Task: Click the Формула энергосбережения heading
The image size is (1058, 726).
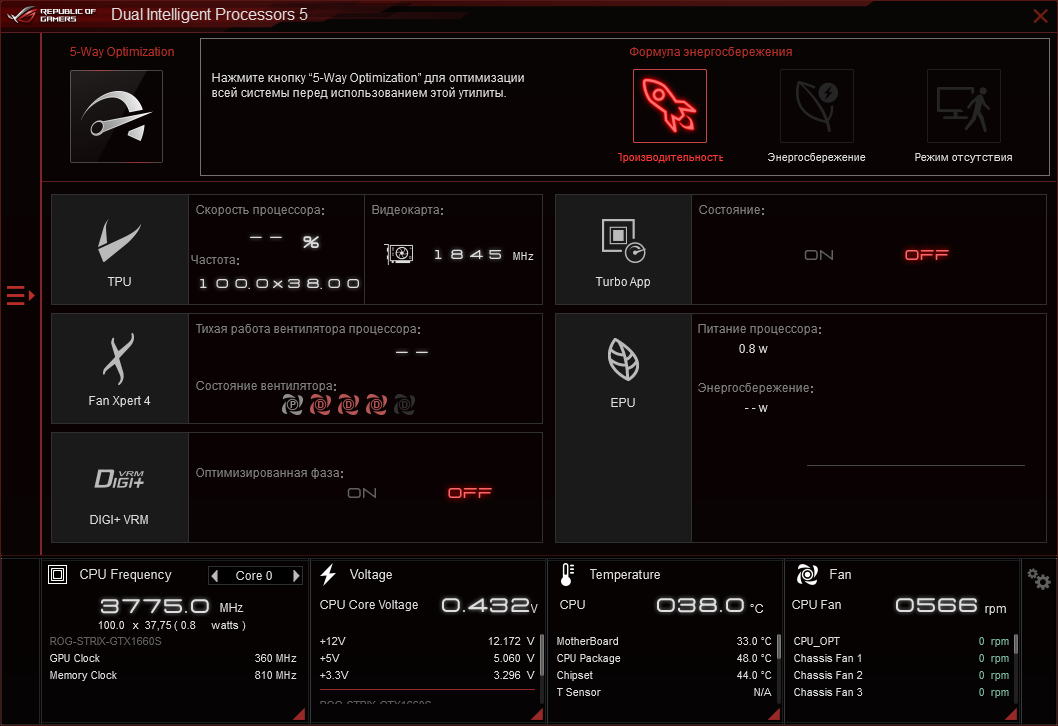Action: tap(711, 52)
